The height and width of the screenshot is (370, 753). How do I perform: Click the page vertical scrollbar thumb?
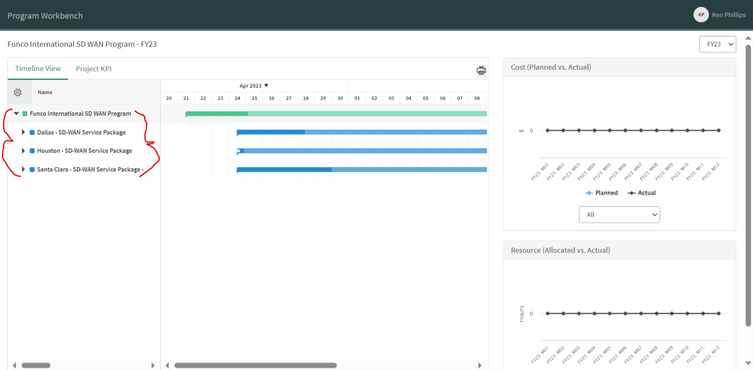[748, 185]
